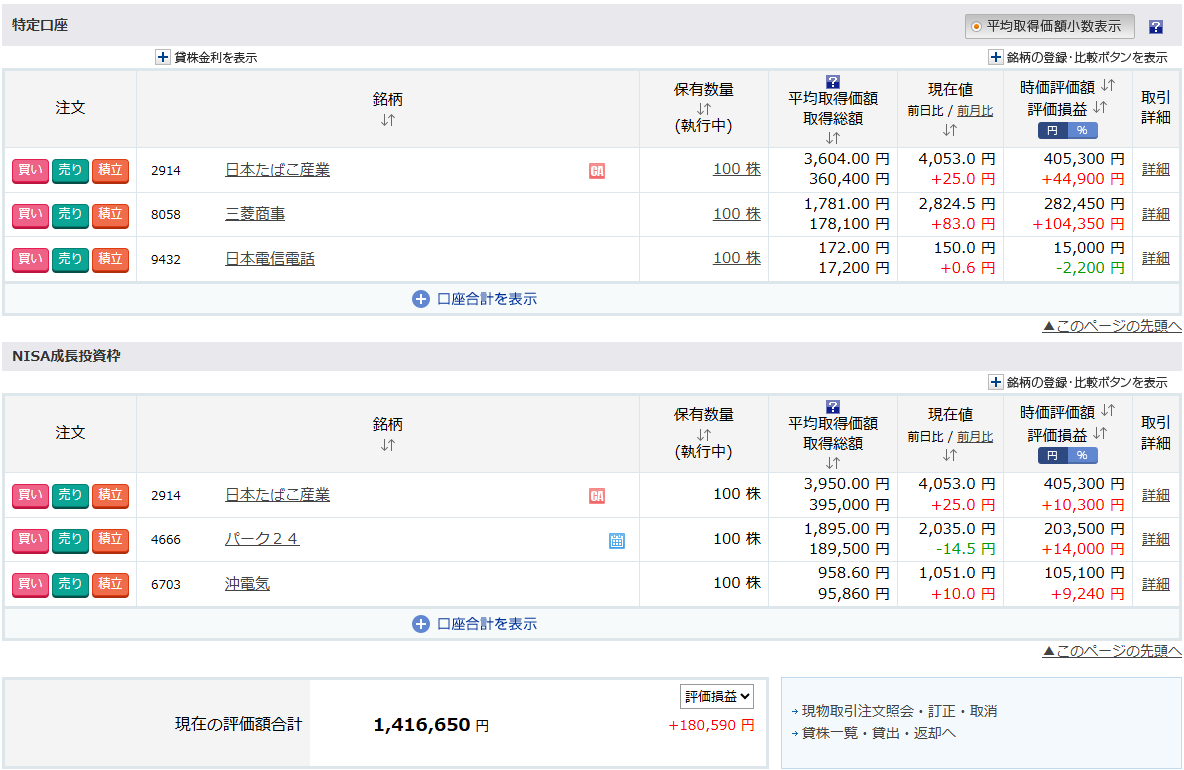Sort 特定口座 table by 取得総額 arrows
Image resolution: width=1184 pixels, height=770 pixels.
click(833, 138)
